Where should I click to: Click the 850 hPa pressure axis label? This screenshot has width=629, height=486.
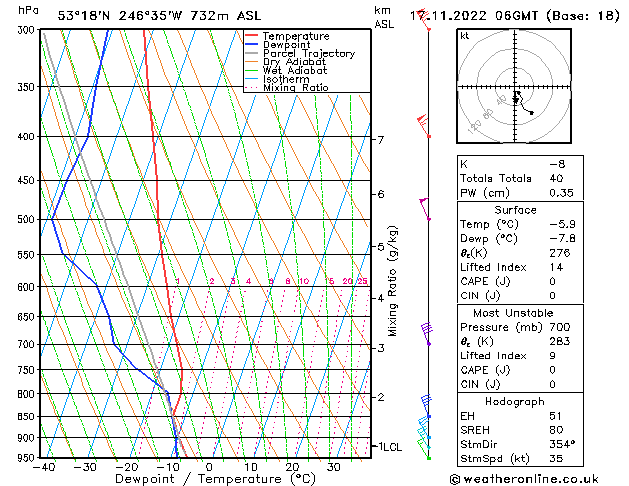pos(26,417)
